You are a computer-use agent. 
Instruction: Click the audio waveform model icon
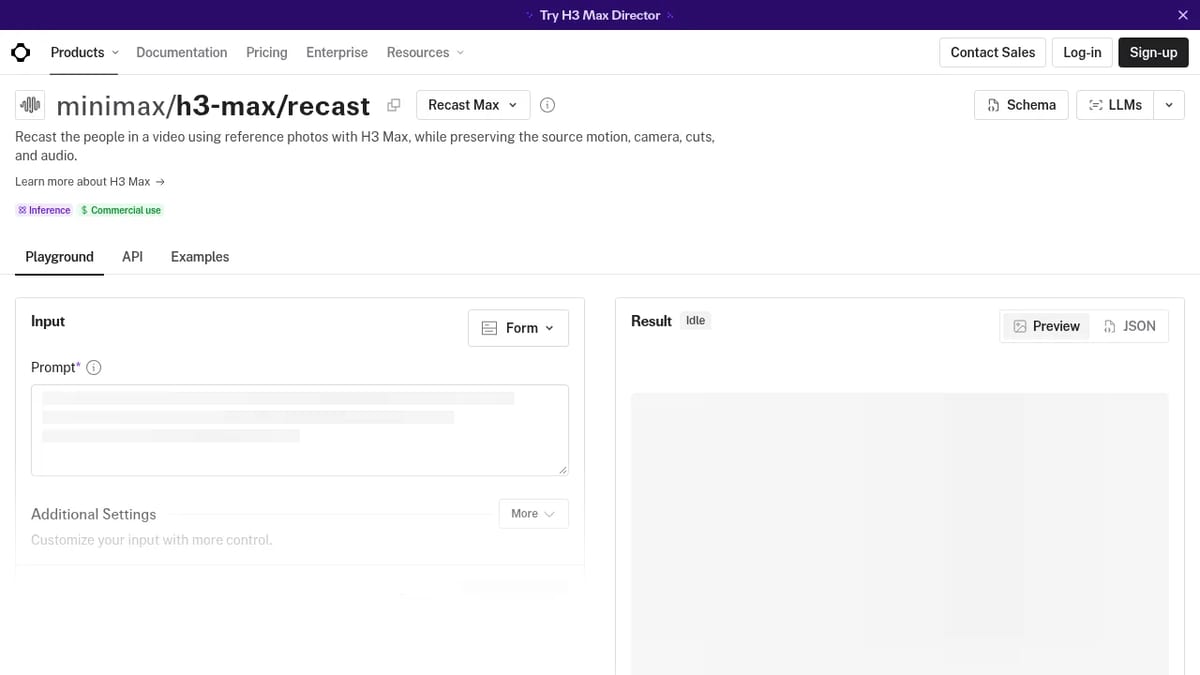click(x=30, y=105)
